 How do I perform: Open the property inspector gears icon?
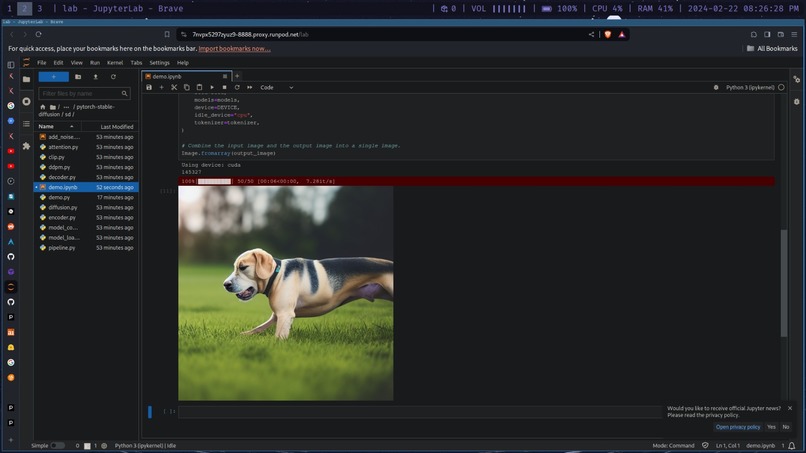point(796,80)
